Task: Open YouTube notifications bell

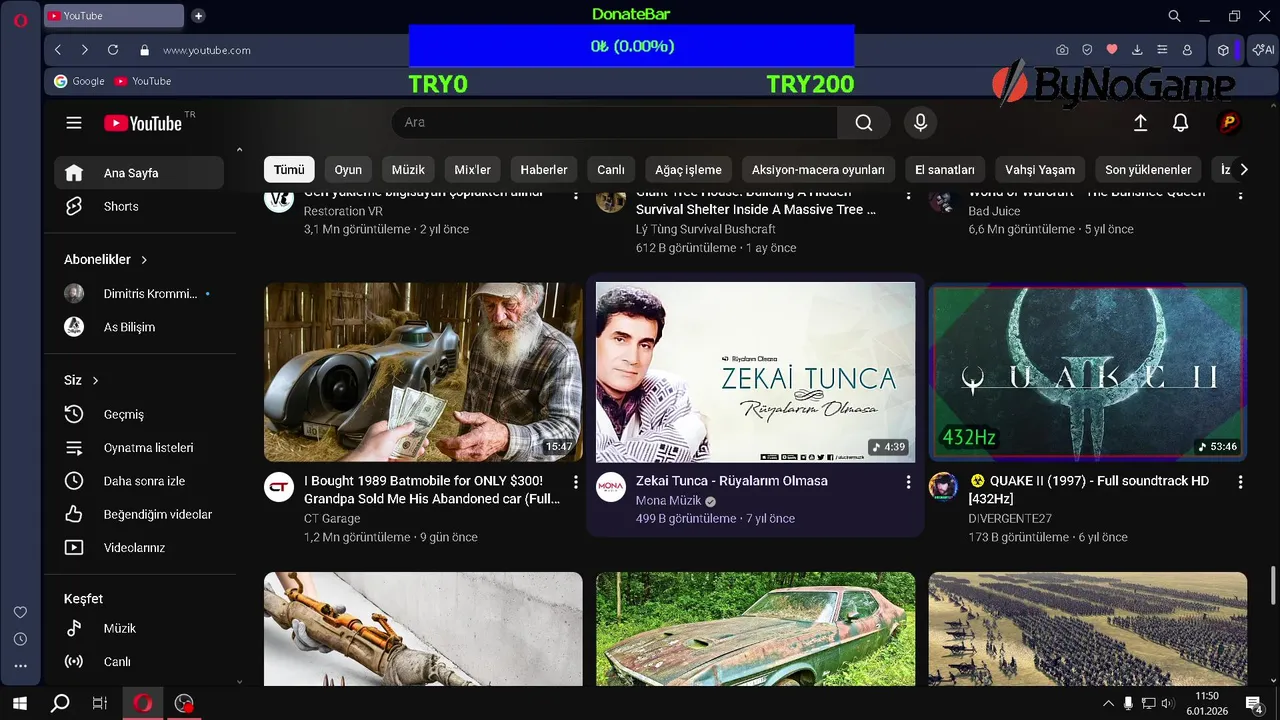Action: (1181, 122)
